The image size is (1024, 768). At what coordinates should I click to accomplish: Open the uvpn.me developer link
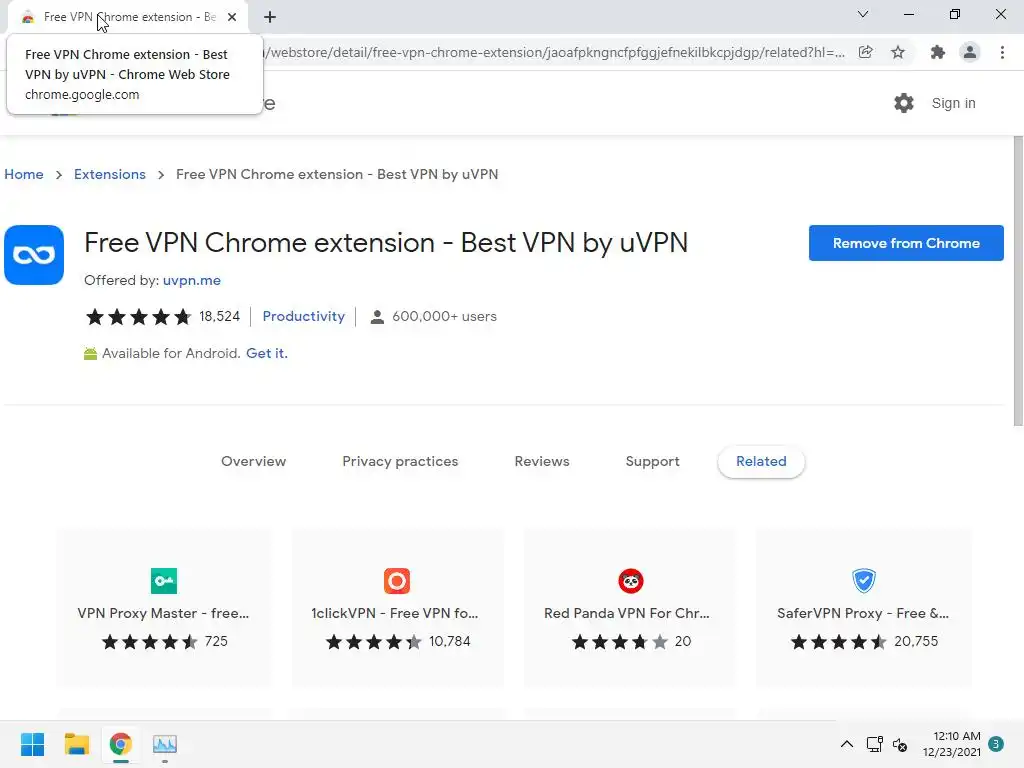click(191, 280)
